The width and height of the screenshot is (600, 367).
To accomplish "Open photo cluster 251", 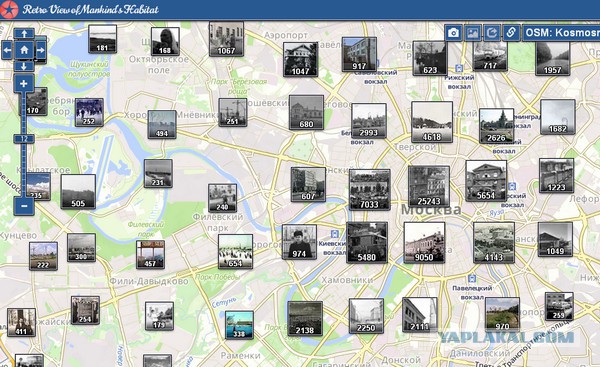I will click(x=233, y=112).
